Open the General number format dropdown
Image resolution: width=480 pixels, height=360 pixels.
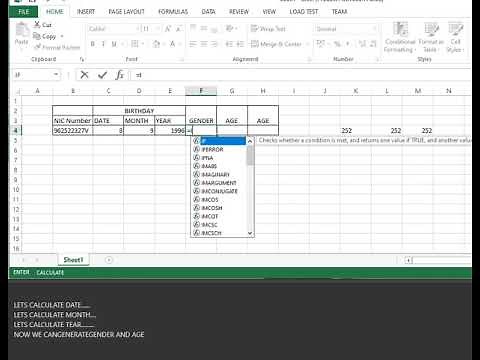375,29
